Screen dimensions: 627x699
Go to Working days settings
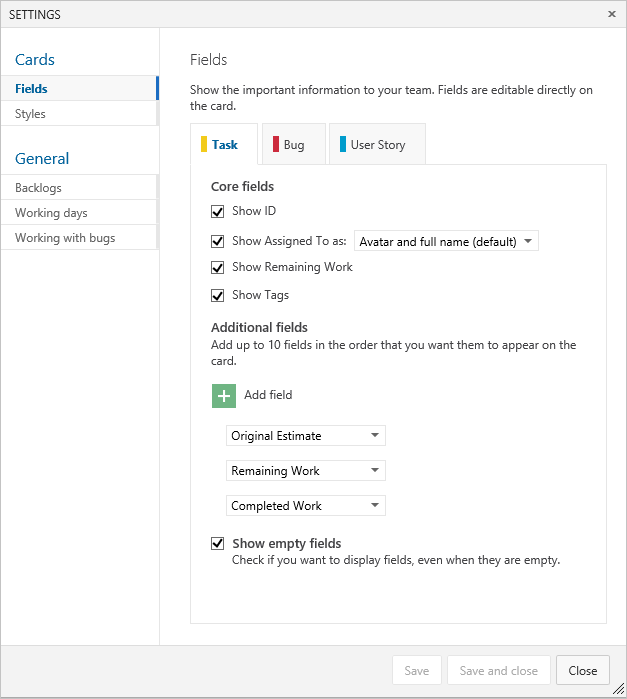click(79, 213)
